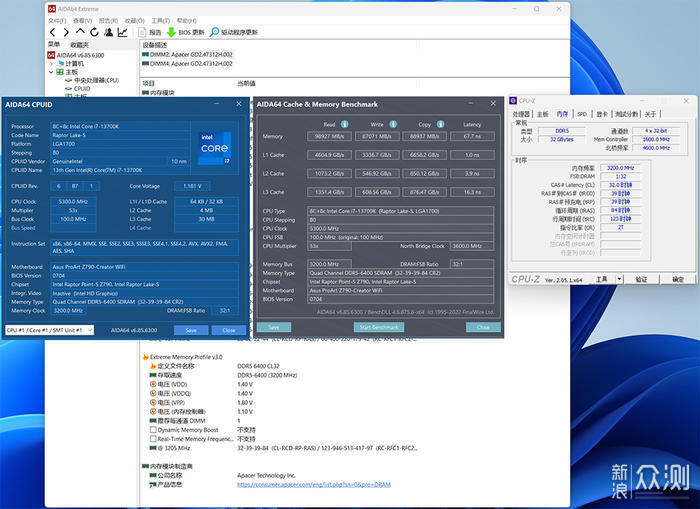
Task: Click the user icon in AIDA64 toolbar
Action: point(108,32)
